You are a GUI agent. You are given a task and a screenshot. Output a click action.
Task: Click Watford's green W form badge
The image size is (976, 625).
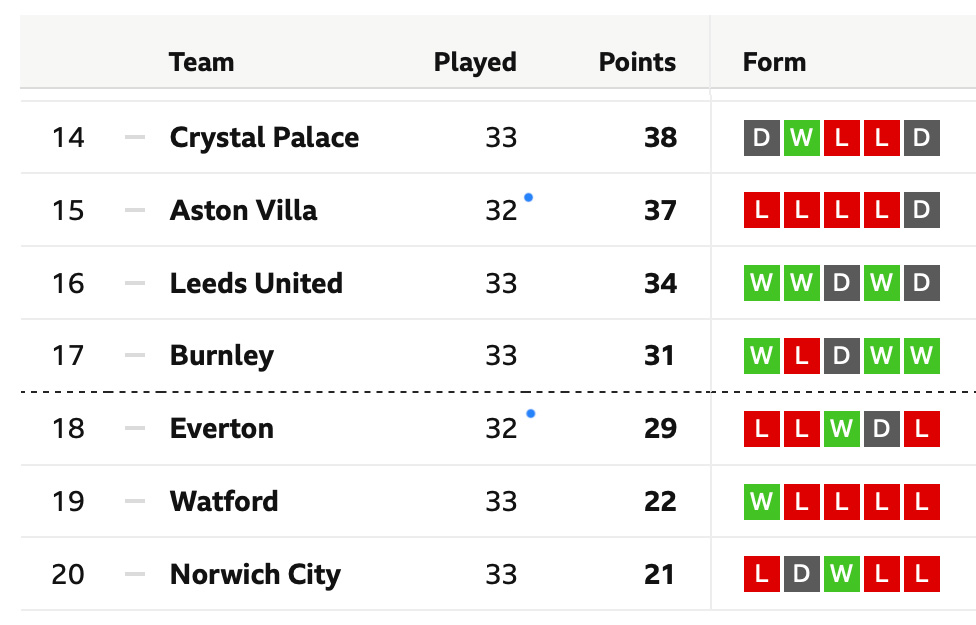761,501
